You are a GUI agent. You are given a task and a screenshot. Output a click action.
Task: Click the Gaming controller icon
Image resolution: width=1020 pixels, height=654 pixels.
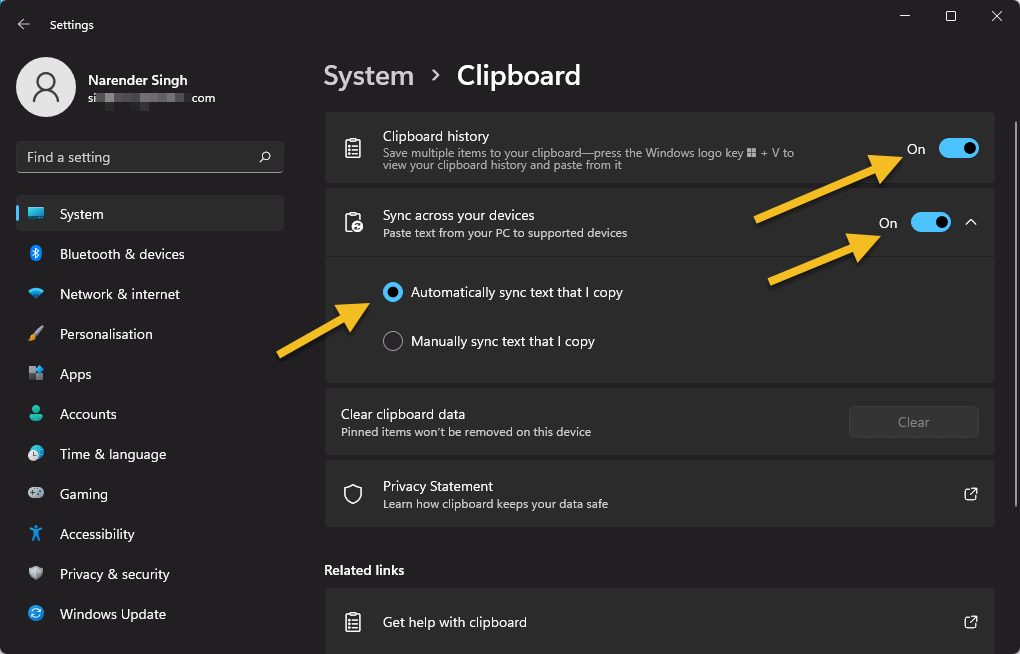click(36, 493)
